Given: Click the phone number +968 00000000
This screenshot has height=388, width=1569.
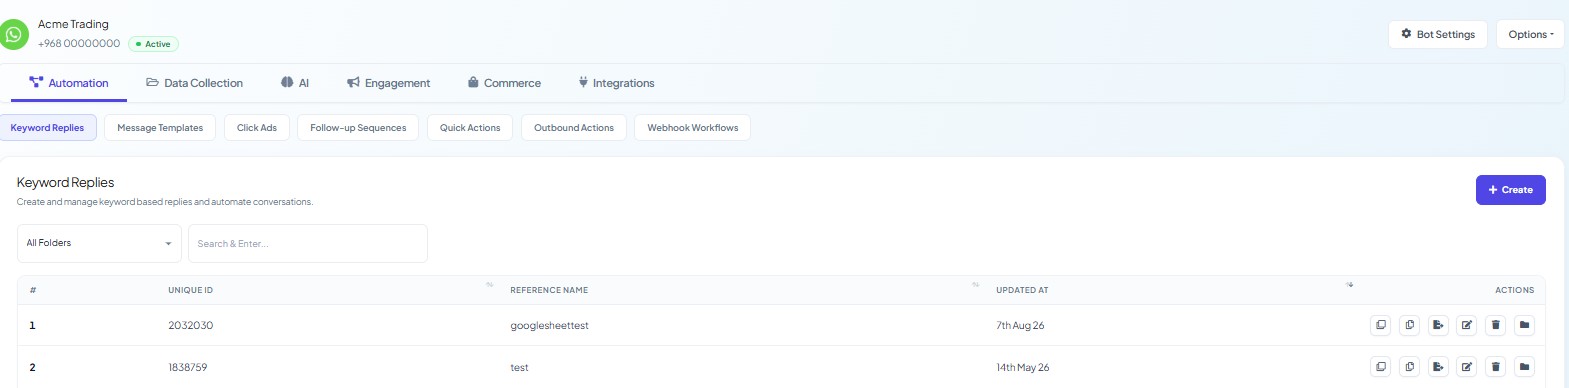Looking at the screenshot, I should [79, 44].
